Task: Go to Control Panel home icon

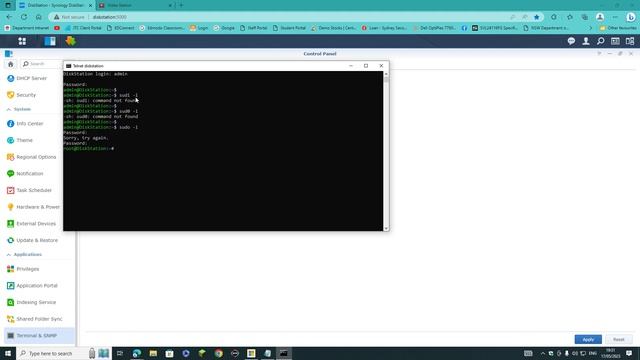Action: coord(11,64)
